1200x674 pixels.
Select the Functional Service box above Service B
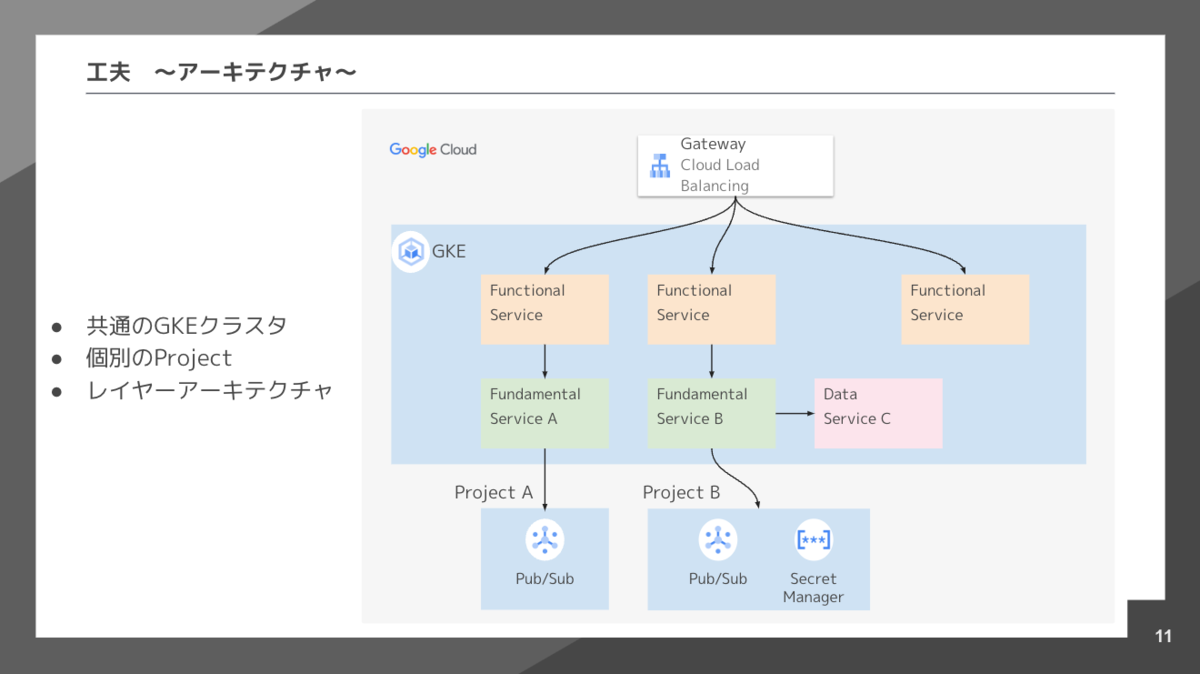click(712, 309)
